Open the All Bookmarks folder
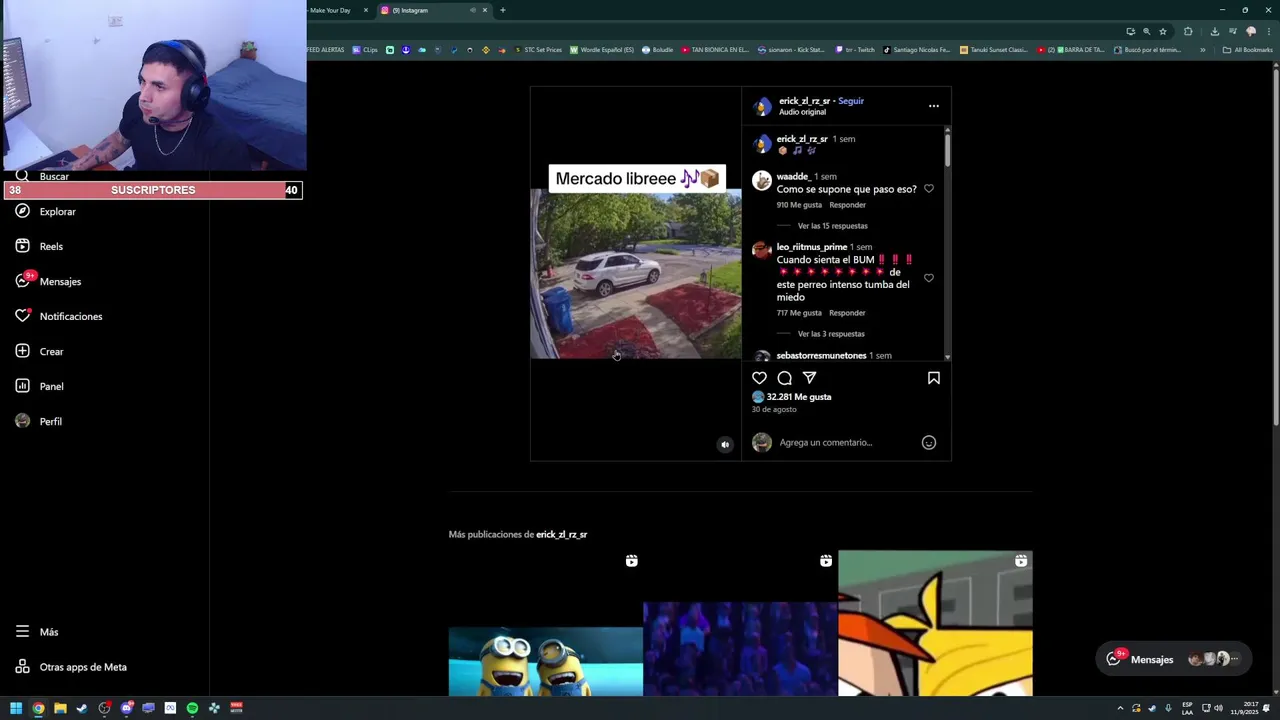This screenshot has width=1280, height=720. [x=1247, y=50]
